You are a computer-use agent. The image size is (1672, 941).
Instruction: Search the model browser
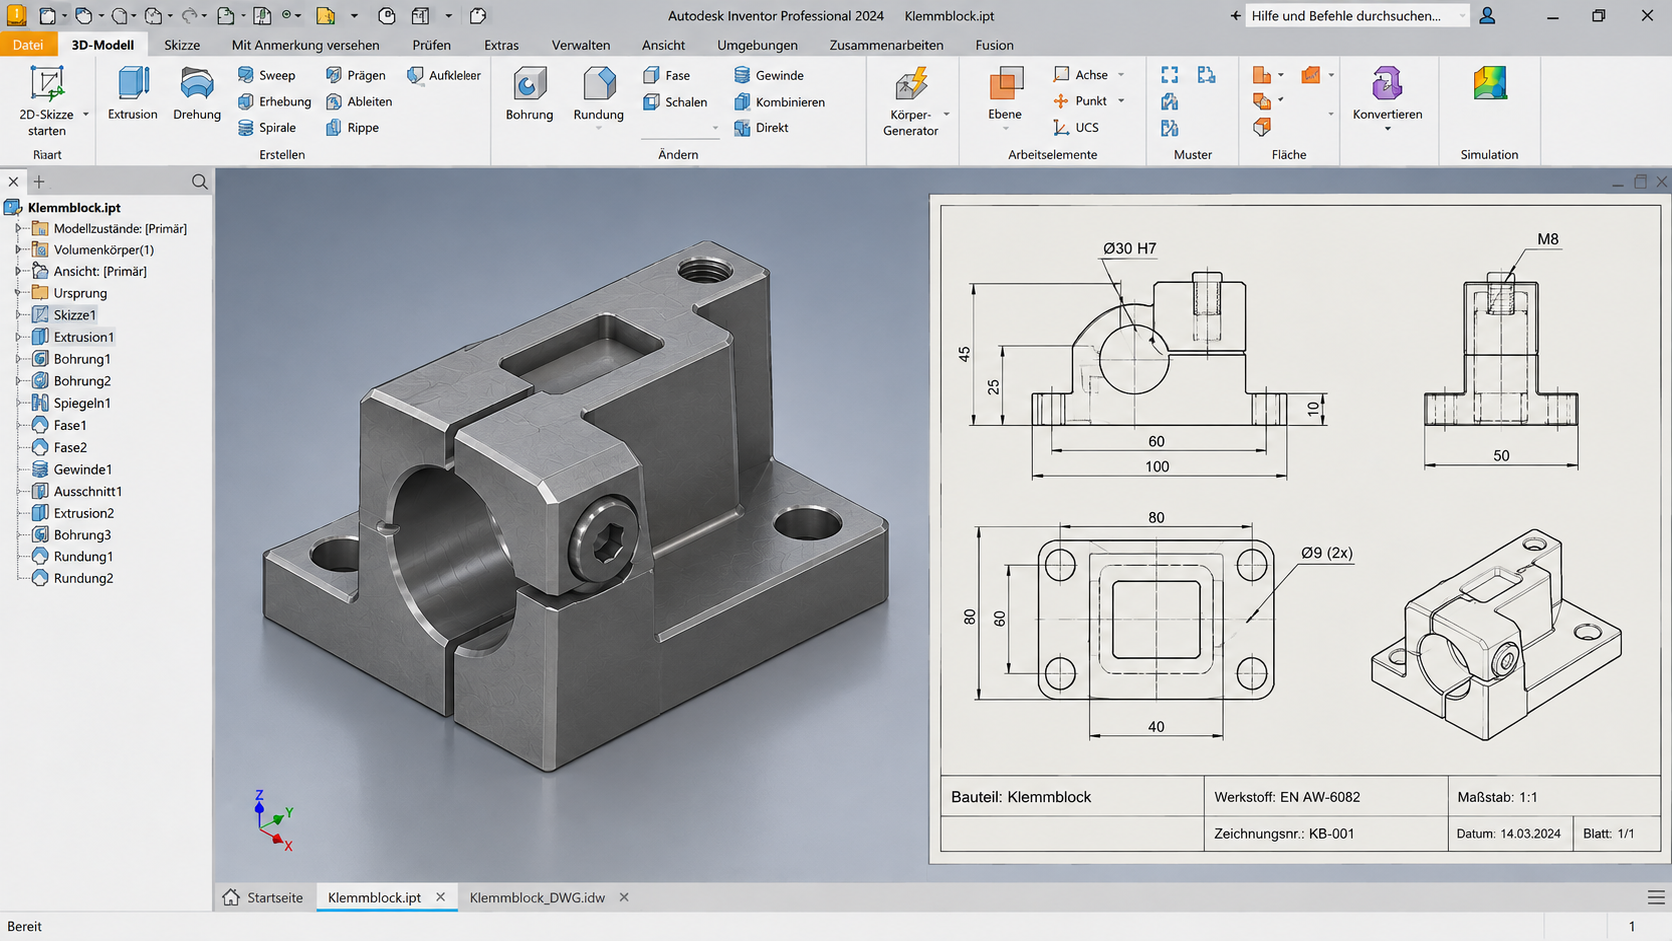[200, 182]
